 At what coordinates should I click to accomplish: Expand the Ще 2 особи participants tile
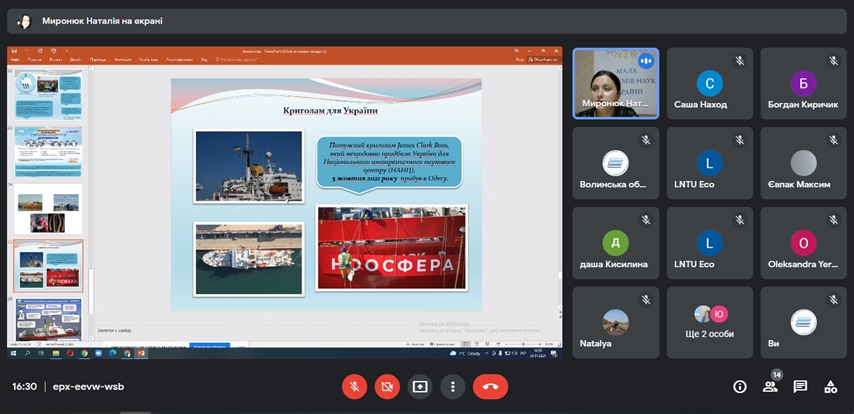point(710,322)
